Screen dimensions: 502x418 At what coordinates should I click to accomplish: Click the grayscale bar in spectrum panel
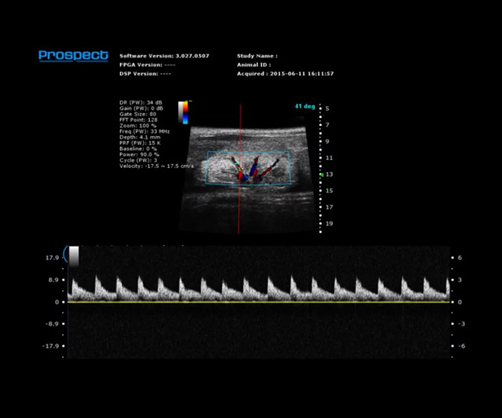pos(74,257)
